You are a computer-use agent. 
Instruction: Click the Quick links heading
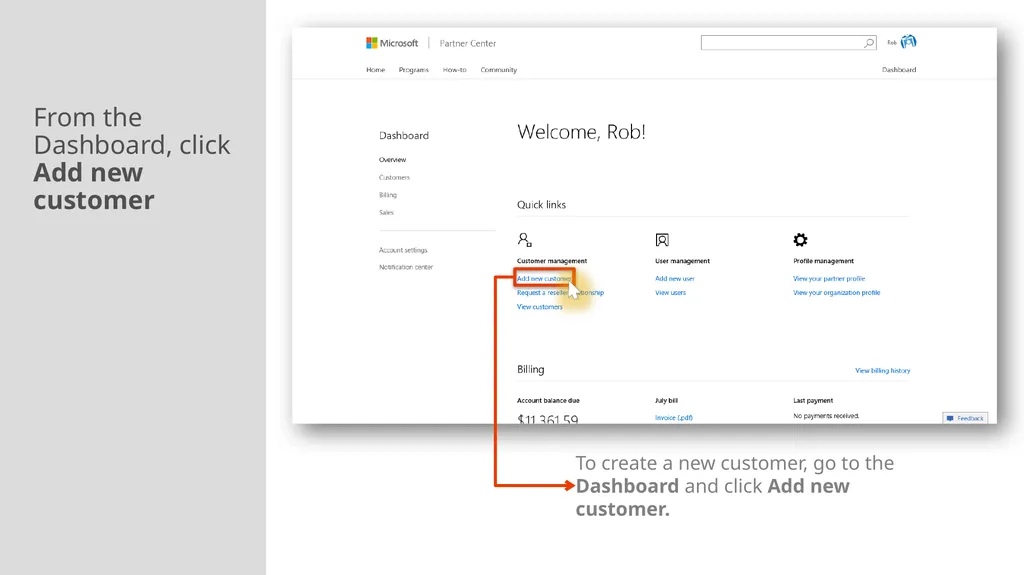tap(541, 205)
